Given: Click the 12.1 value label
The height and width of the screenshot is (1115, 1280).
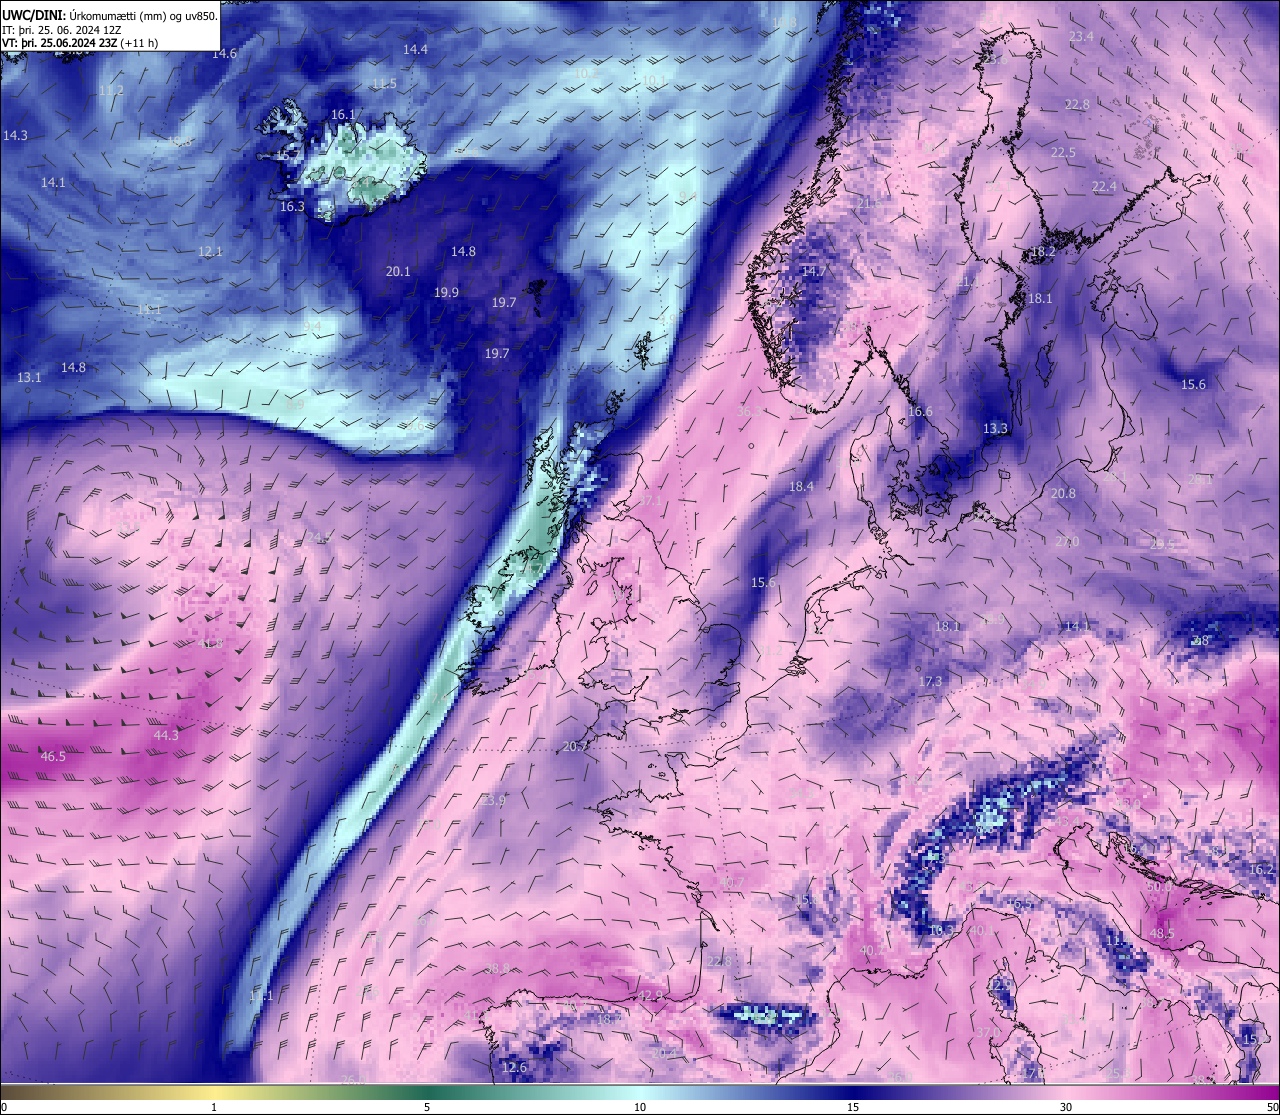Looking at the screenshot, I should point(210,252).
